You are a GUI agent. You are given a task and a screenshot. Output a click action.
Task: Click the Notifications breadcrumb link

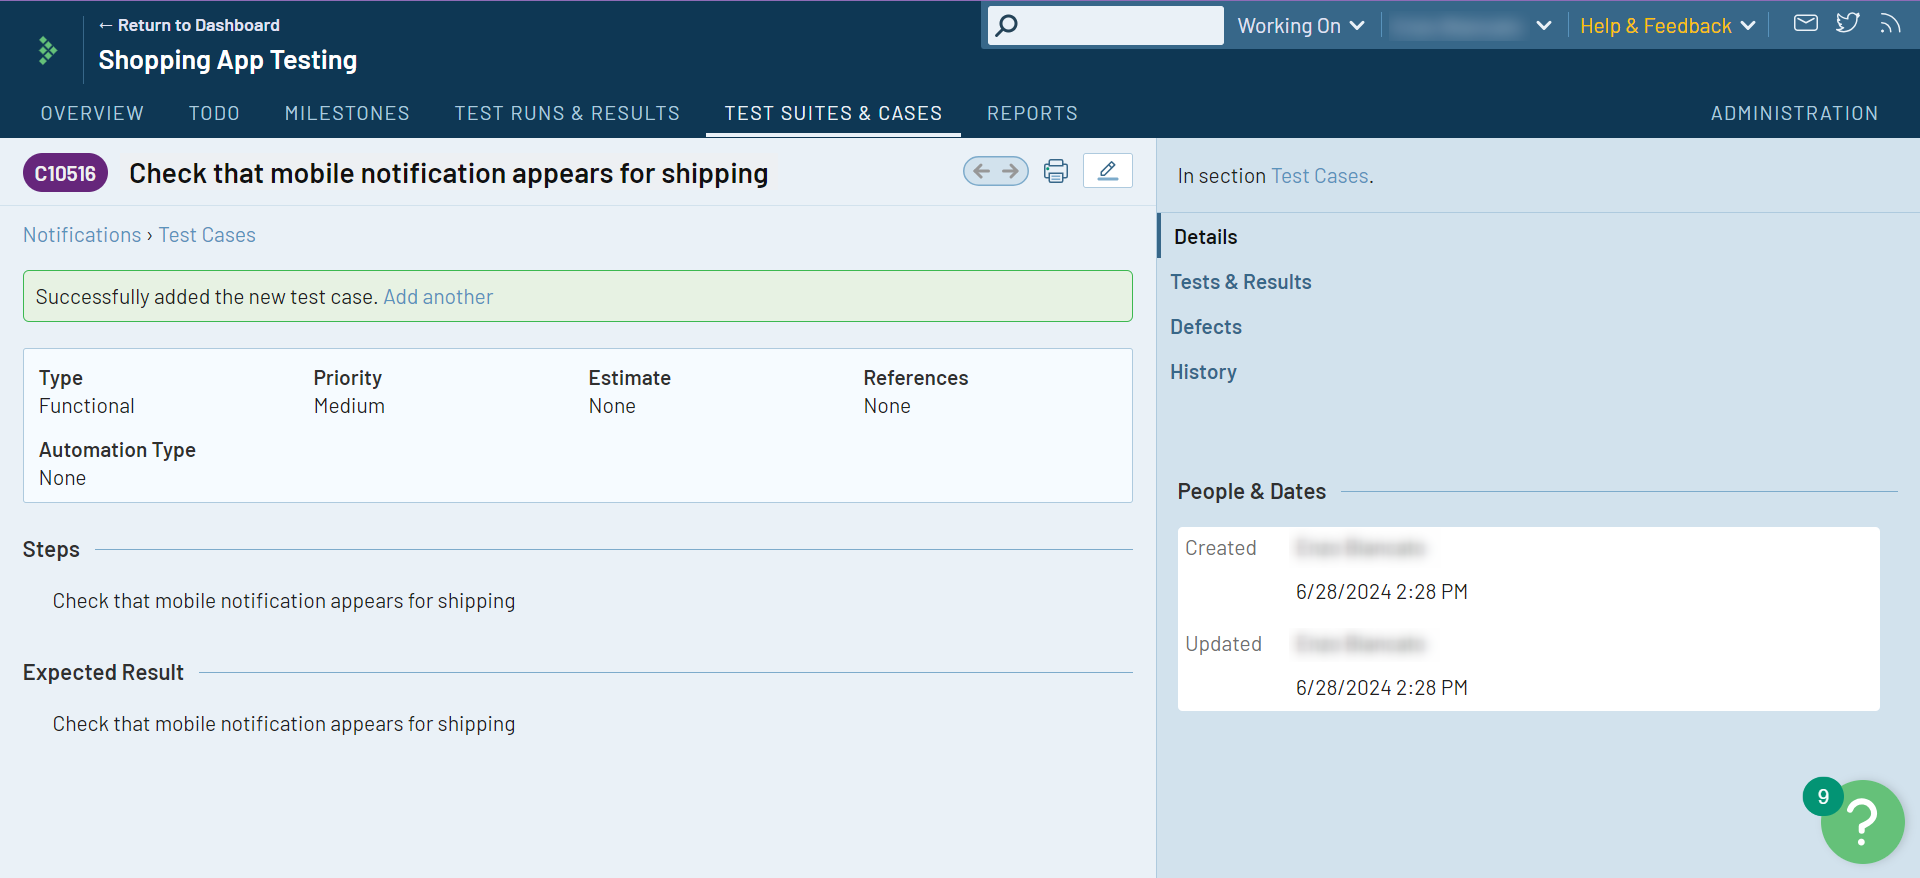82,235
